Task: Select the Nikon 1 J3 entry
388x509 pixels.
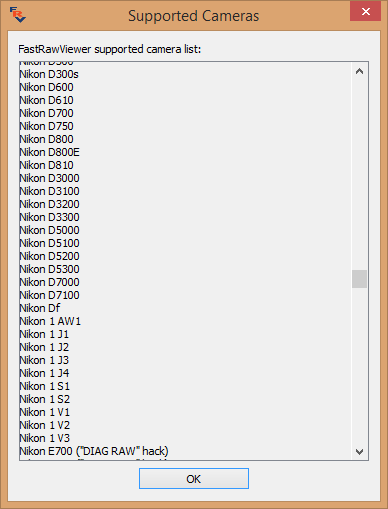Action: (x=44, y=360)
